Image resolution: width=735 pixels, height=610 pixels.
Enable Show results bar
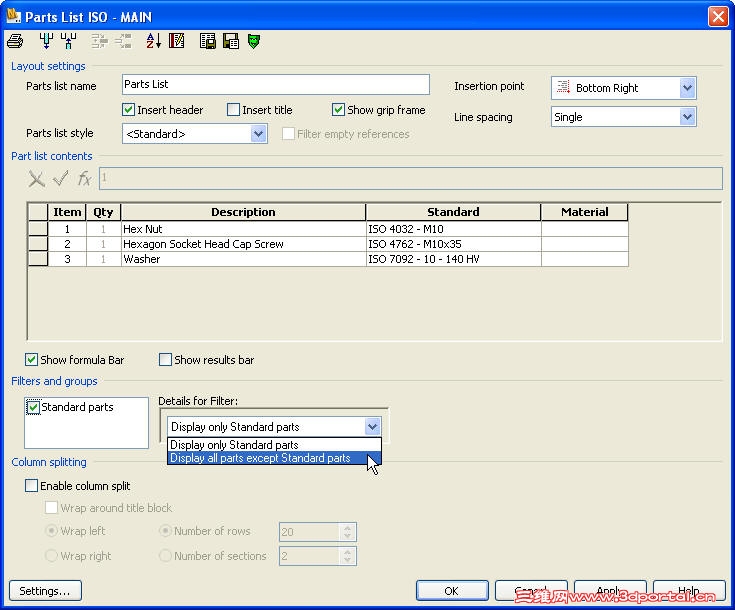click(x=165, y=360)
